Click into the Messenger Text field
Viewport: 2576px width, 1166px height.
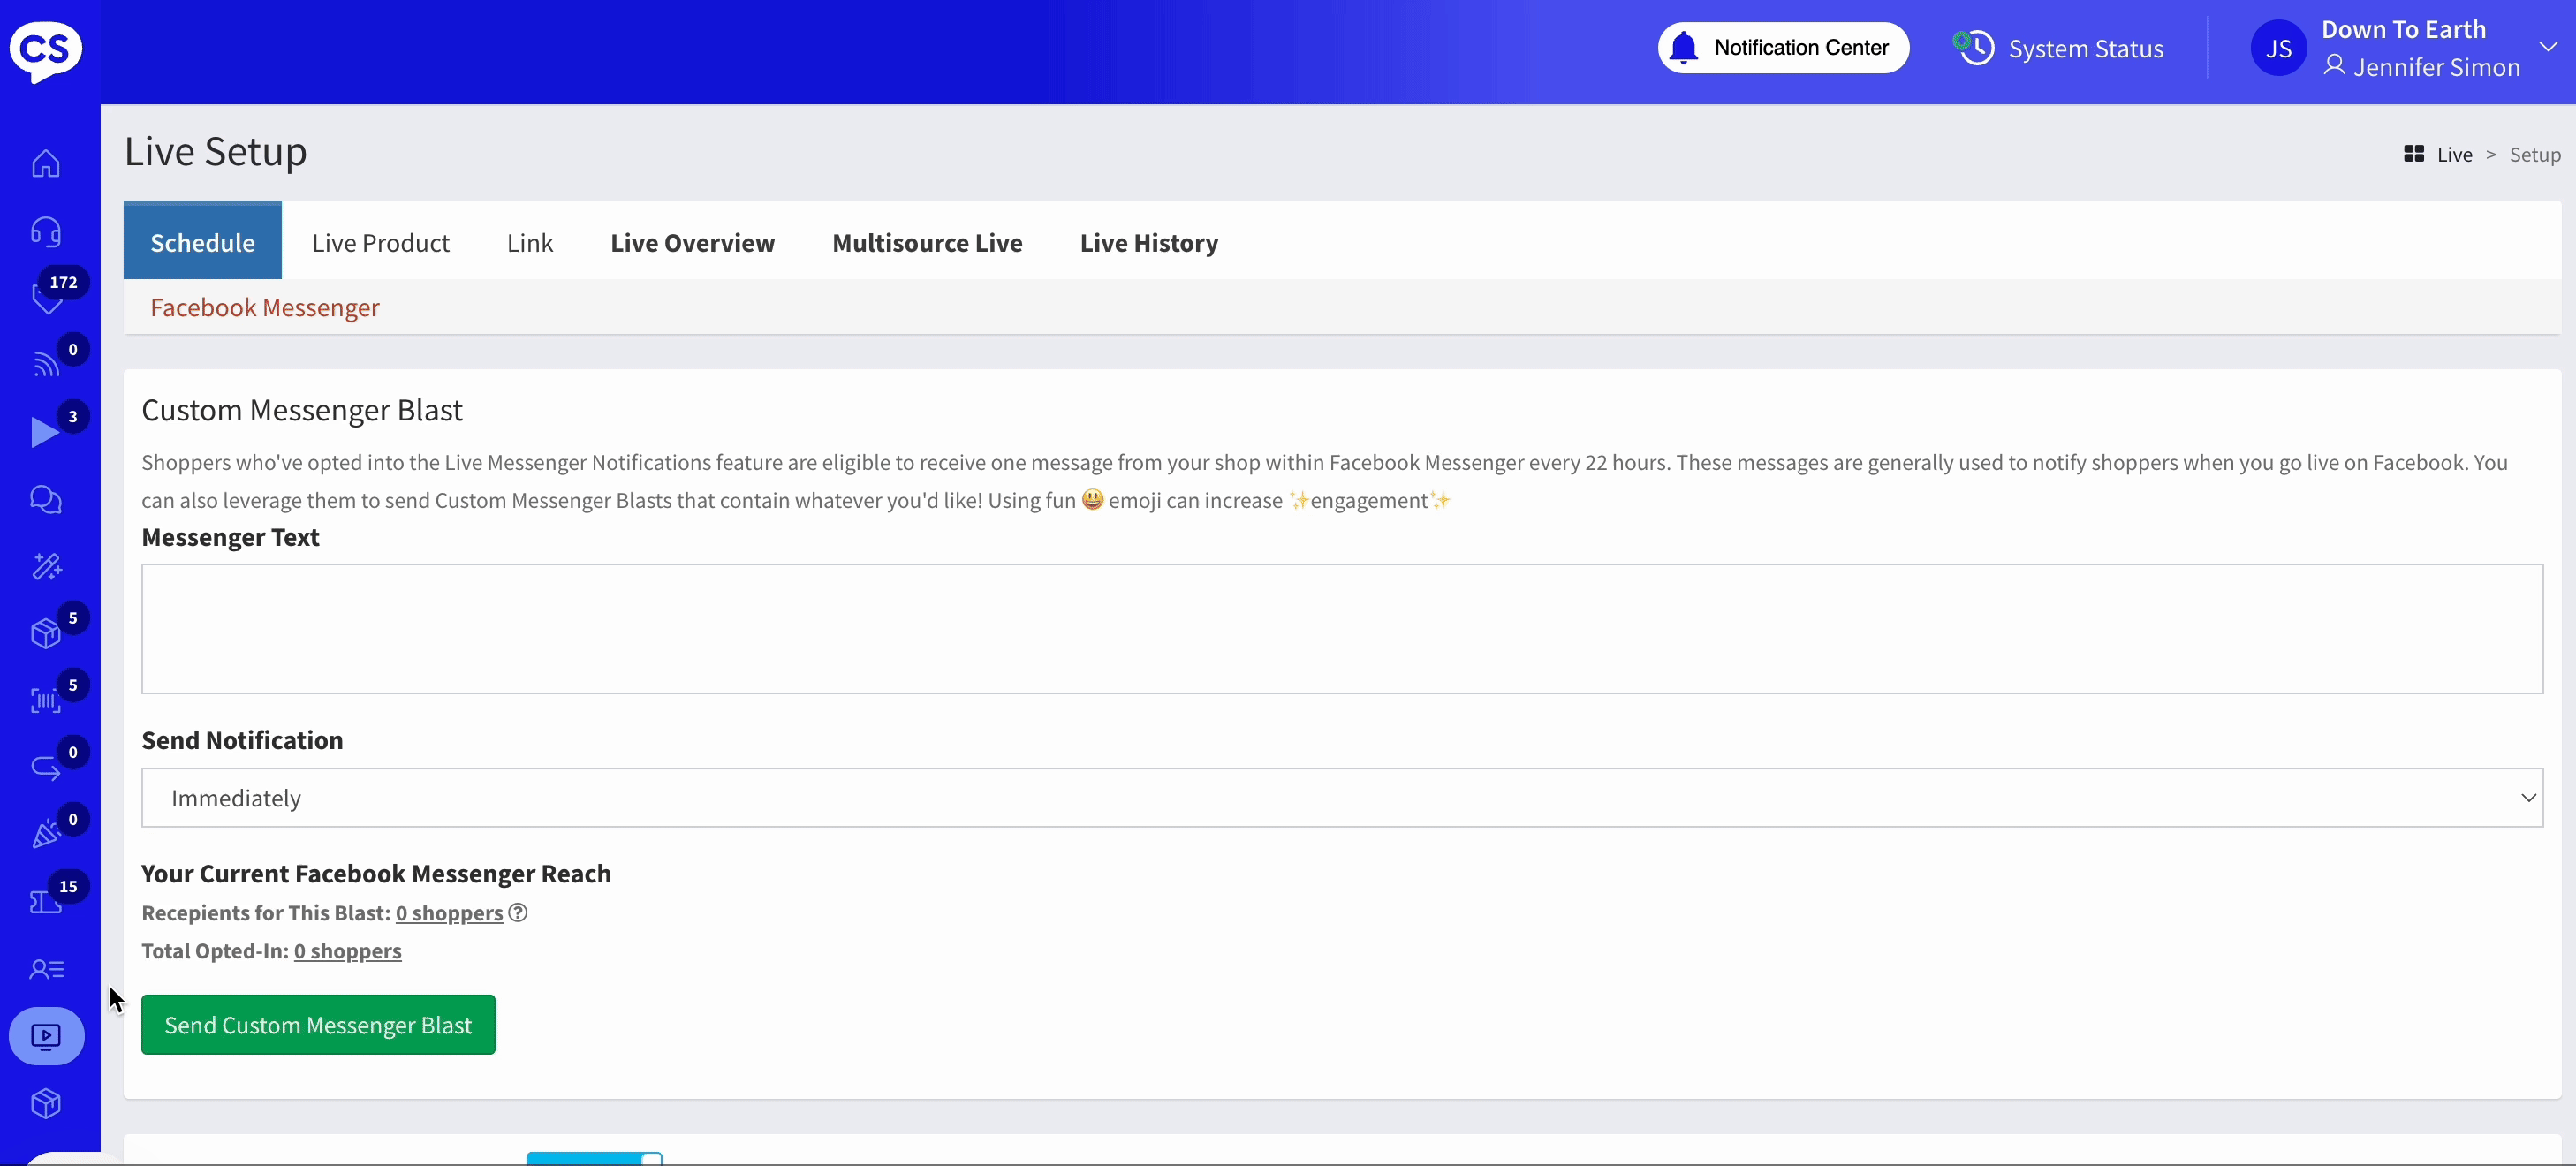pyautogui.click(x=1341, y=628)
